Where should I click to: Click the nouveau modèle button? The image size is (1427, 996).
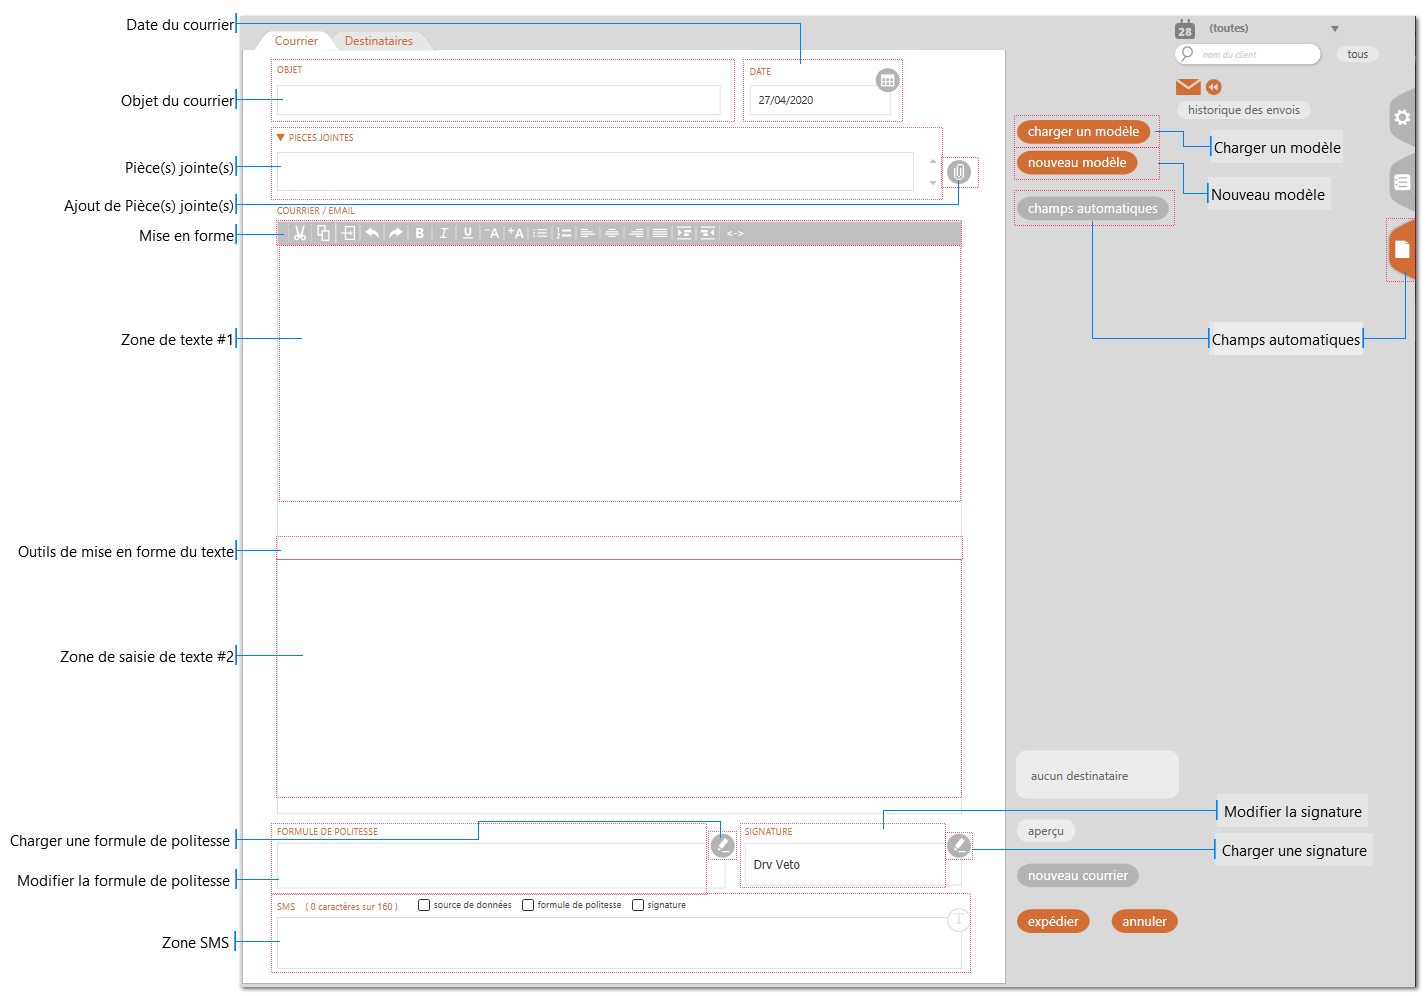click(1077, 162)
